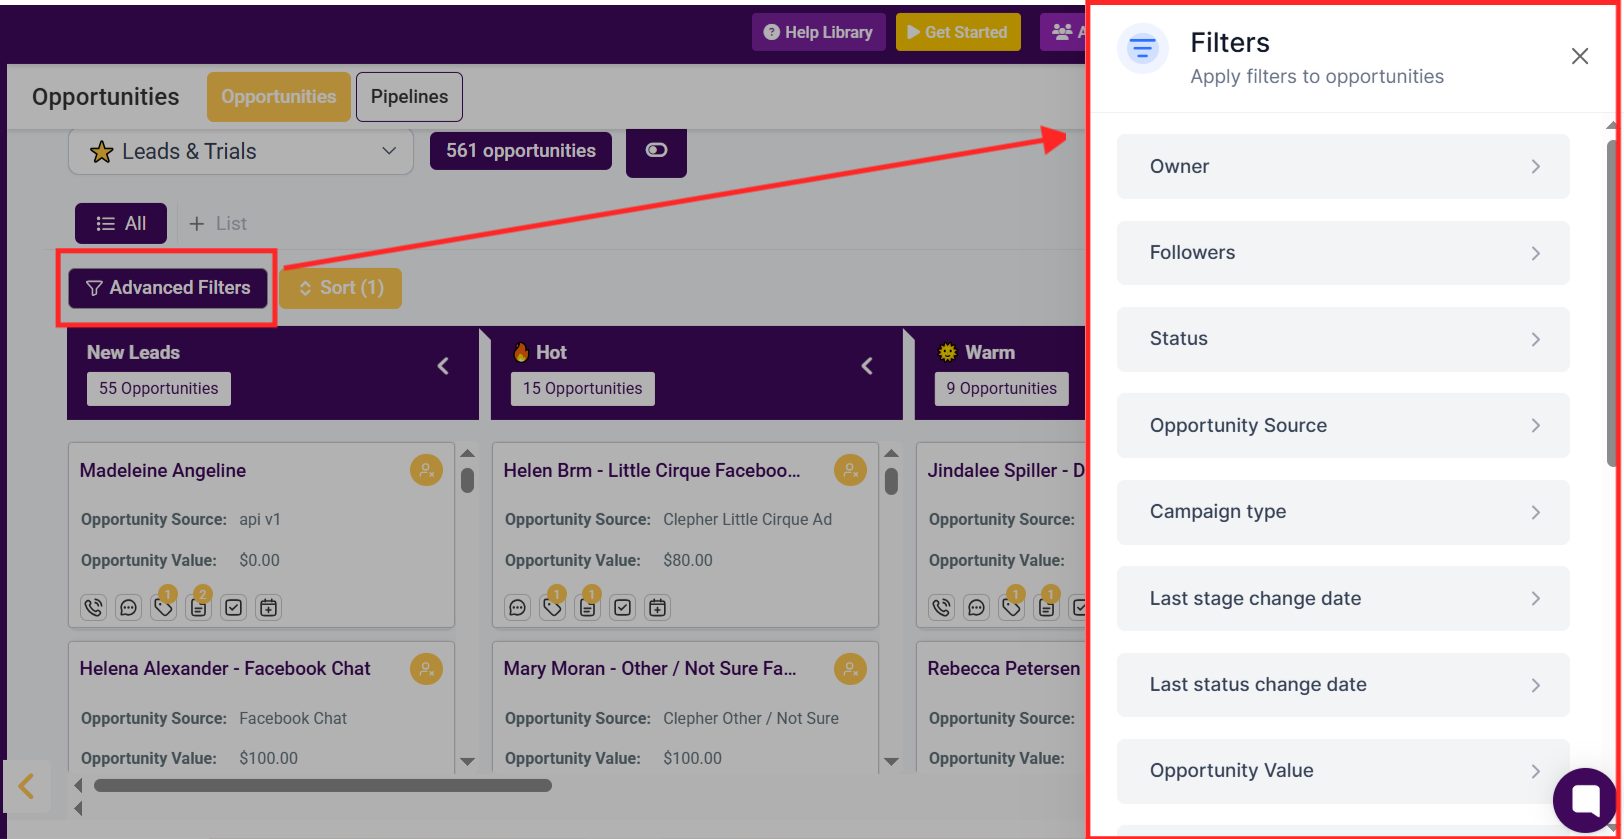Screen dimensions: 1624x839
Task: Open notes icon on Madeleine Angeline card
Action: (199, 607)
